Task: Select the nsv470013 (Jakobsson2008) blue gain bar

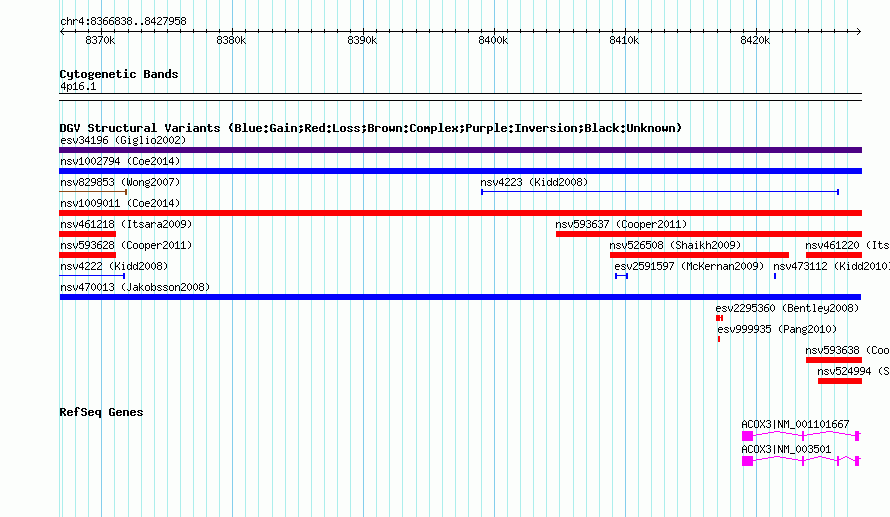Action: [x=460, y=297]
